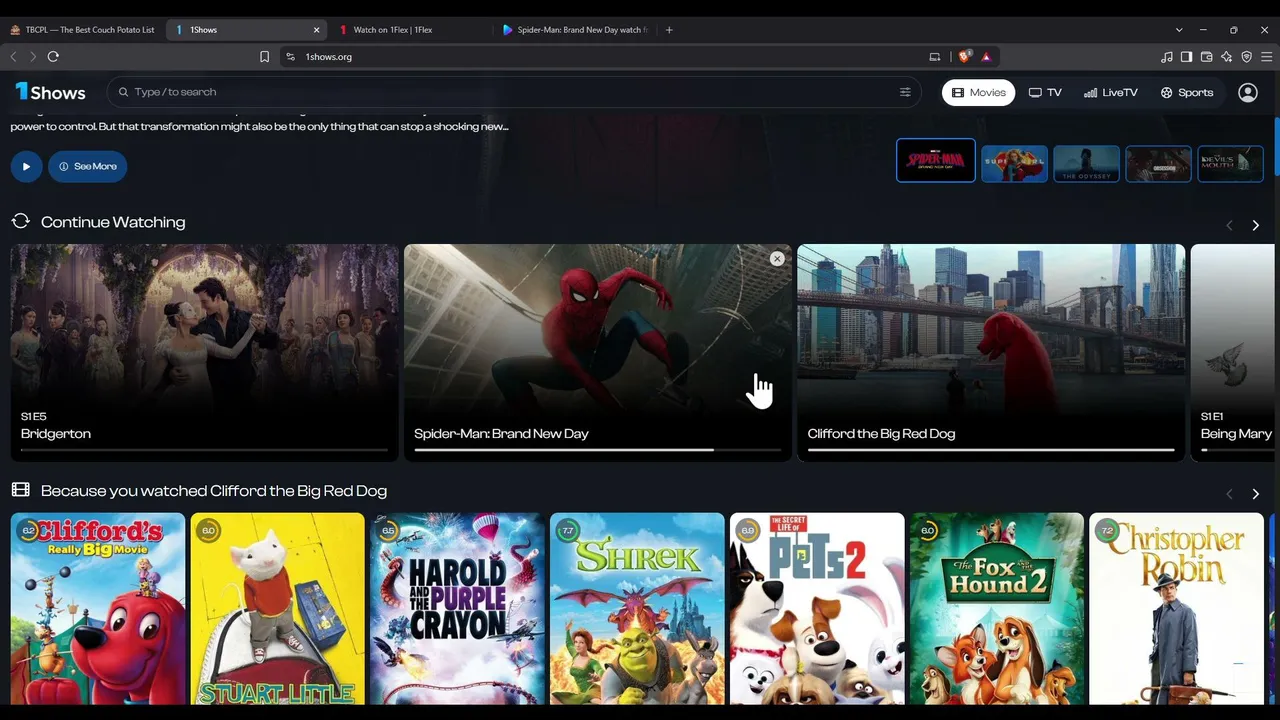The width and height of the screenshot is (1280, 720).
Task: Open The Fox and the Hound 2 poster
Action: [997, 609]
